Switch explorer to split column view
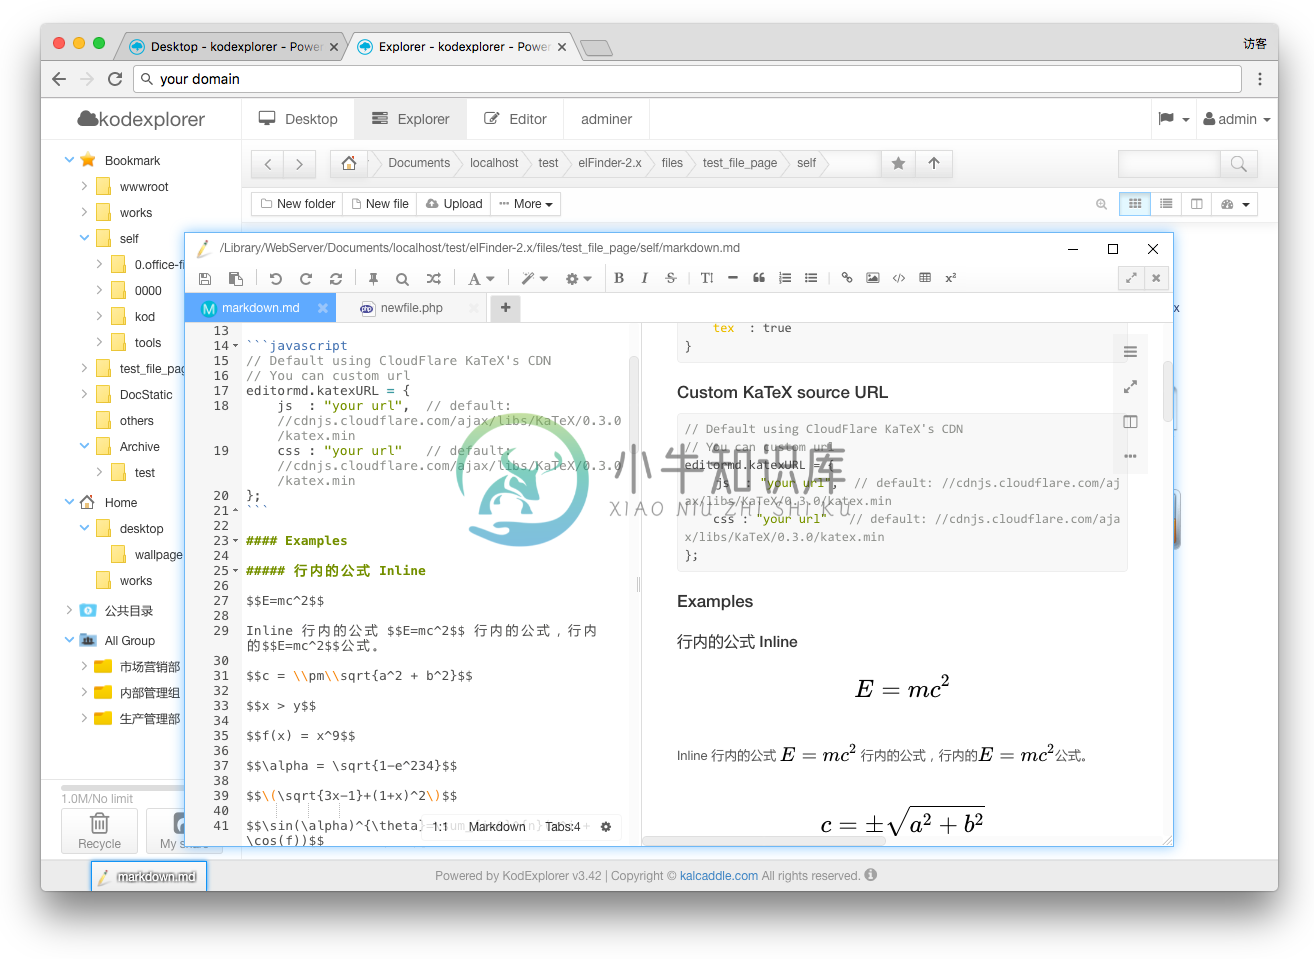This screenshot has height=959, width=1314. [x=1196, y=204]
